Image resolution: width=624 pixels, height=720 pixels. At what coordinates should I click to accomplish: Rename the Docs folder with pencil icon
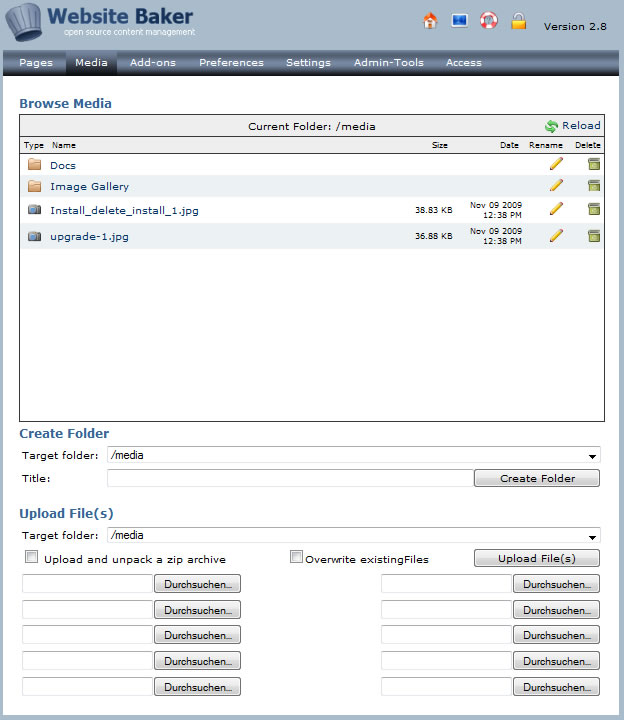(x=556, y=164)
